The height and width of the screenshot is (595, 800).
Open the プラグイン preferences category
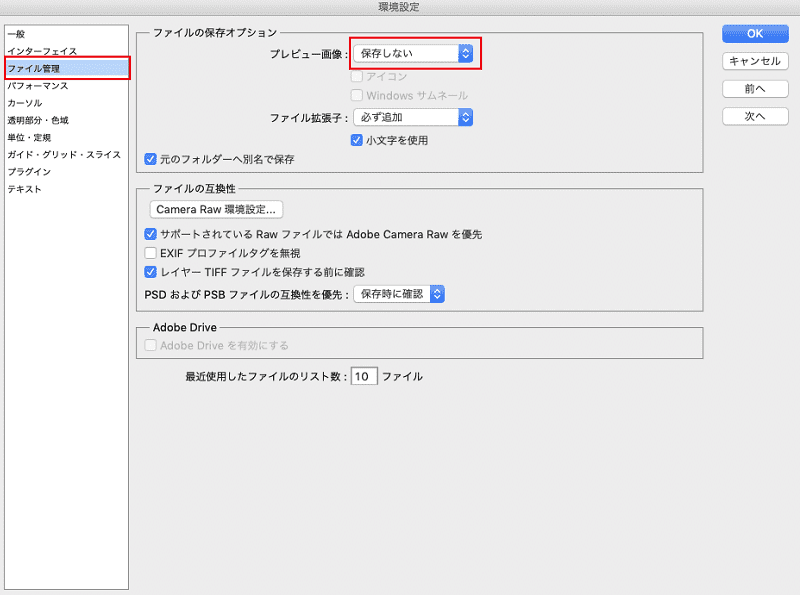tap(66, 172)
